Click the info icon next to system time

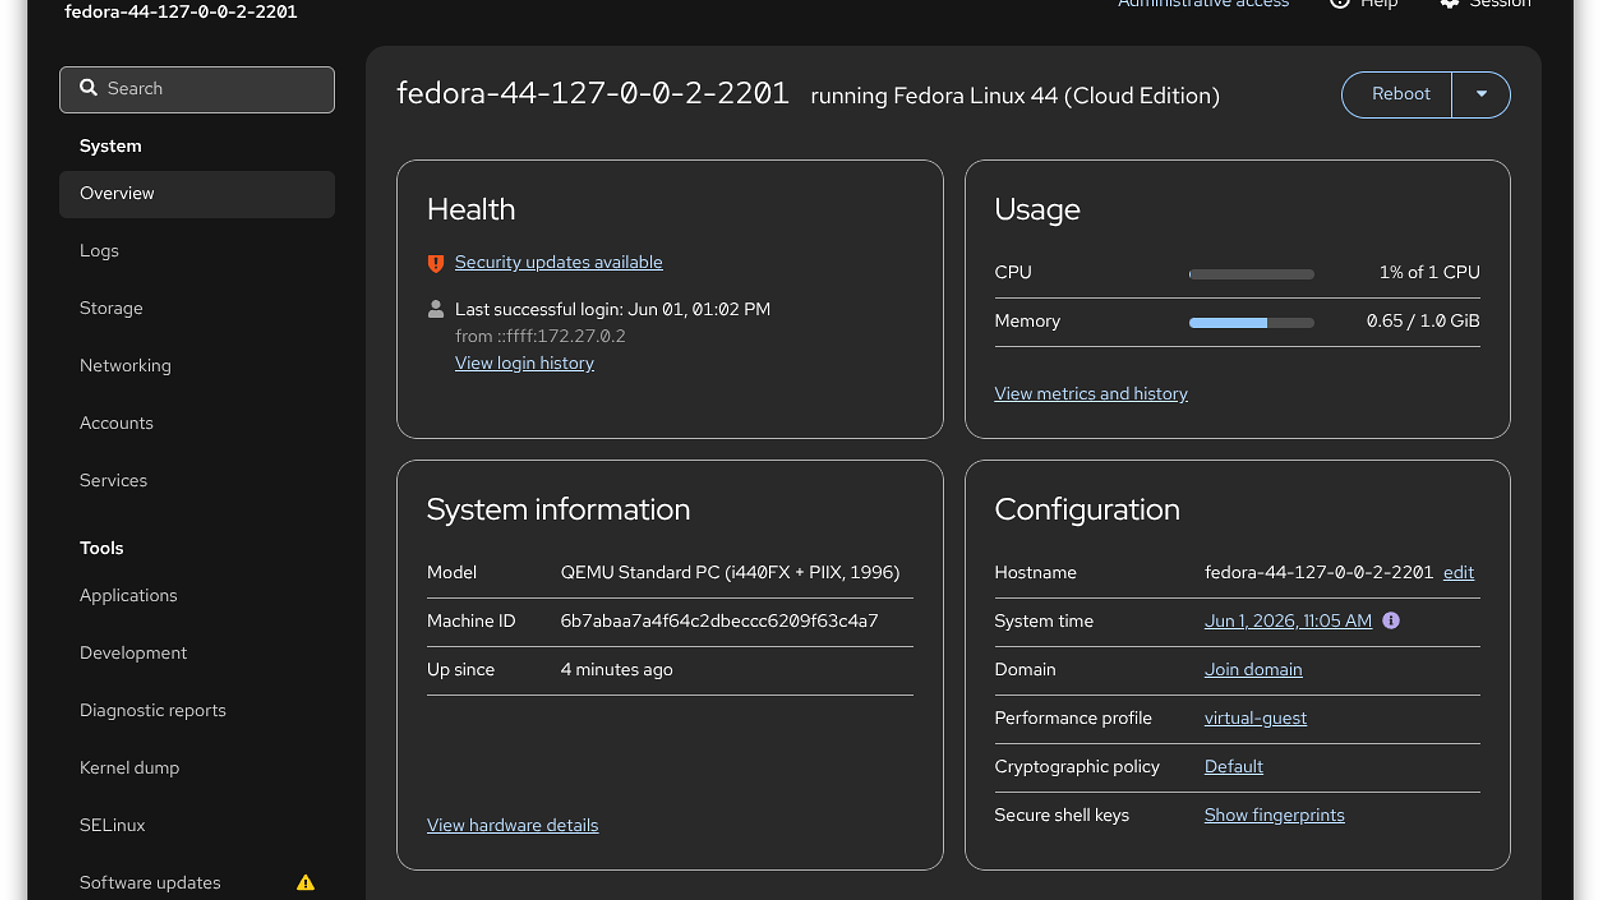tap(1391, 621)
